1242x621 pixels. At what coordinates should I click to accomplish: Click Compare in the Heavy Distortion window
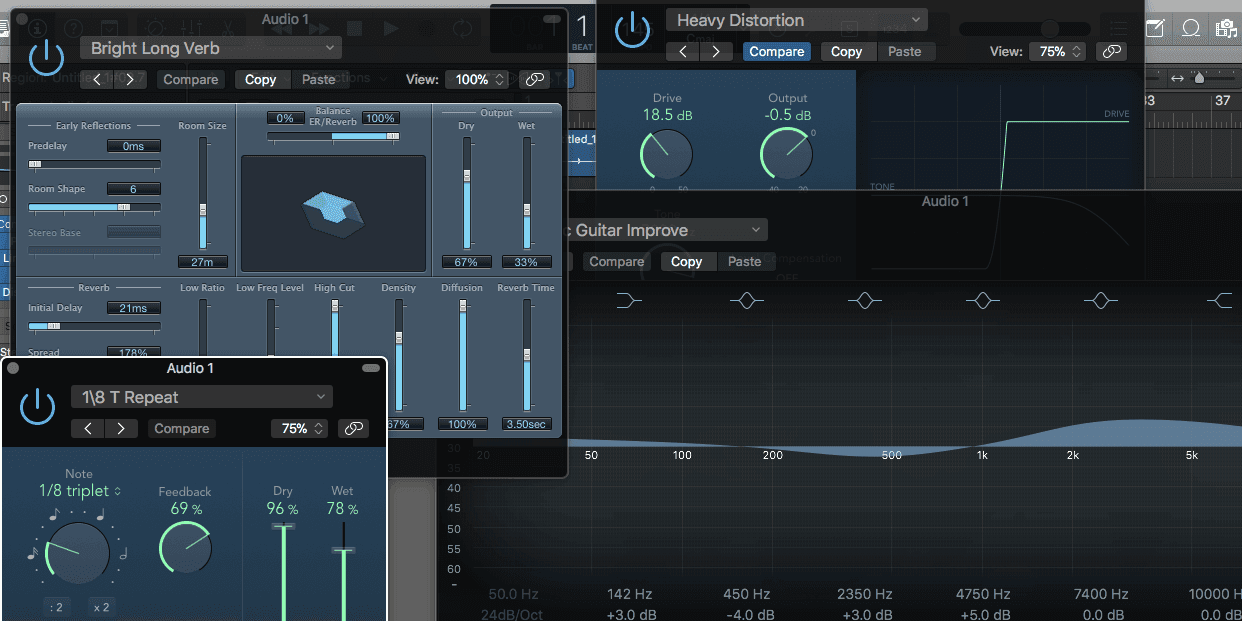777,51
